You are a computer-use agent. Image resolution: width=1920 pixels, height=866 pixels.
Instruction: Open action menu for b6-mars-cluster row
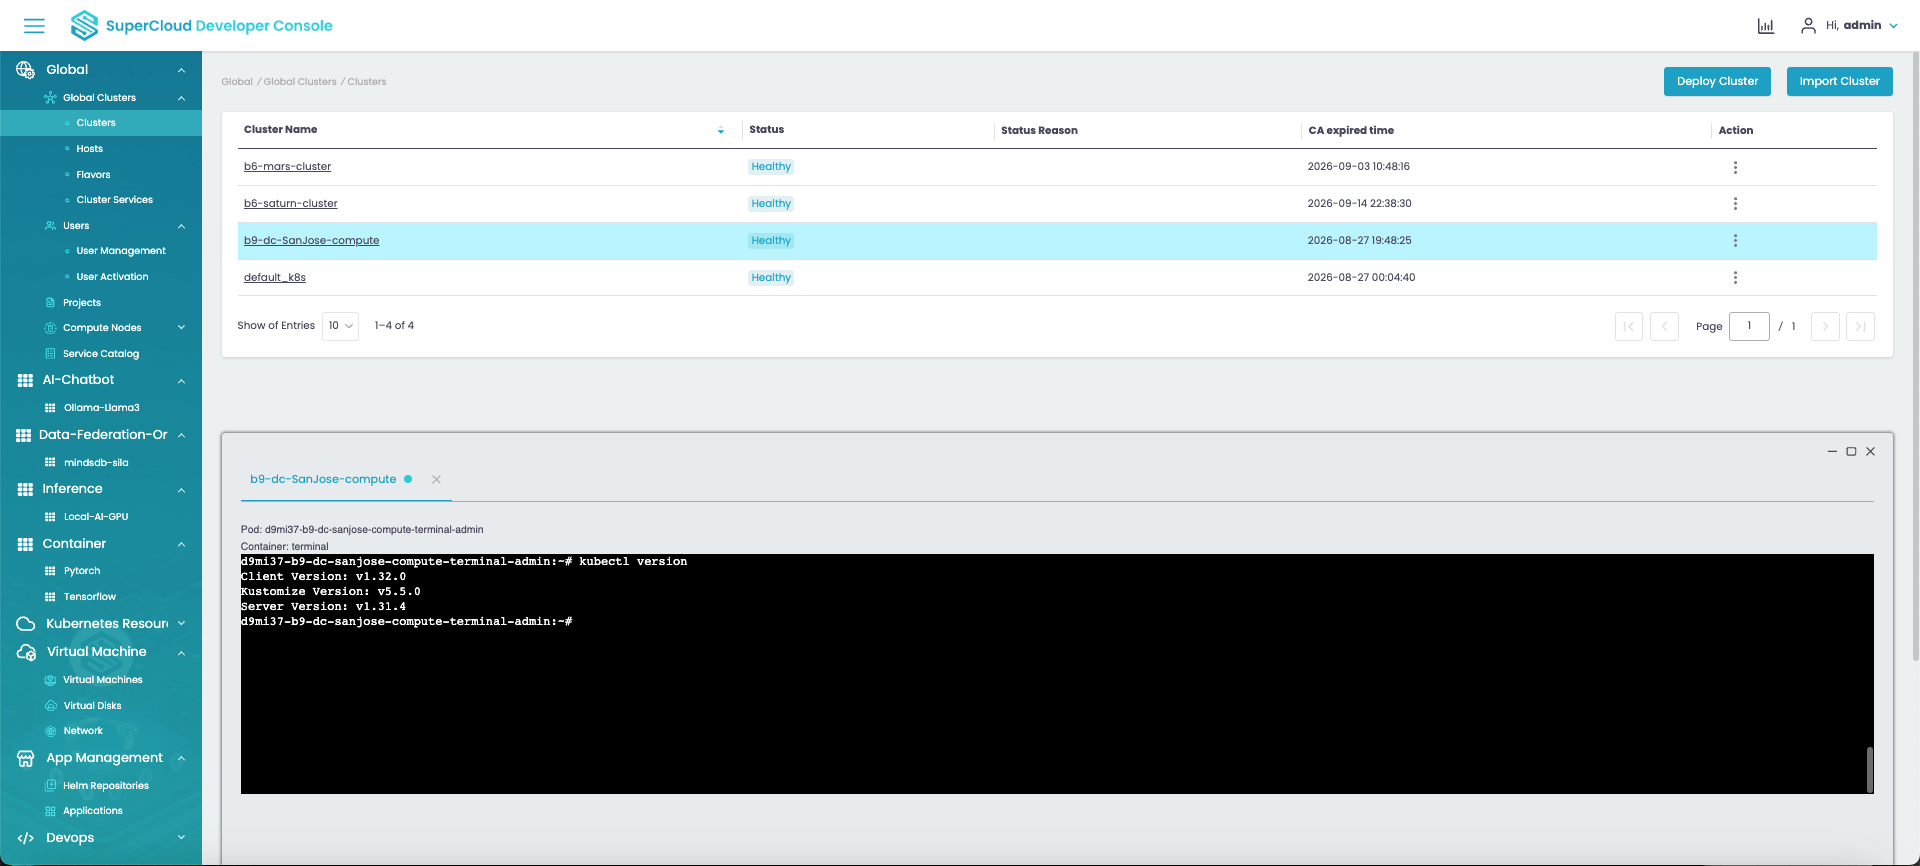(x=1735, y=168)
